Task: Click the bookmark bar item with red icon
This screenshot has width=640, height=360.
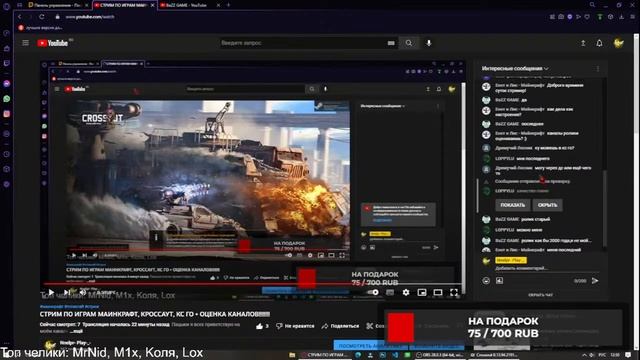Action: tap(40, 28)
